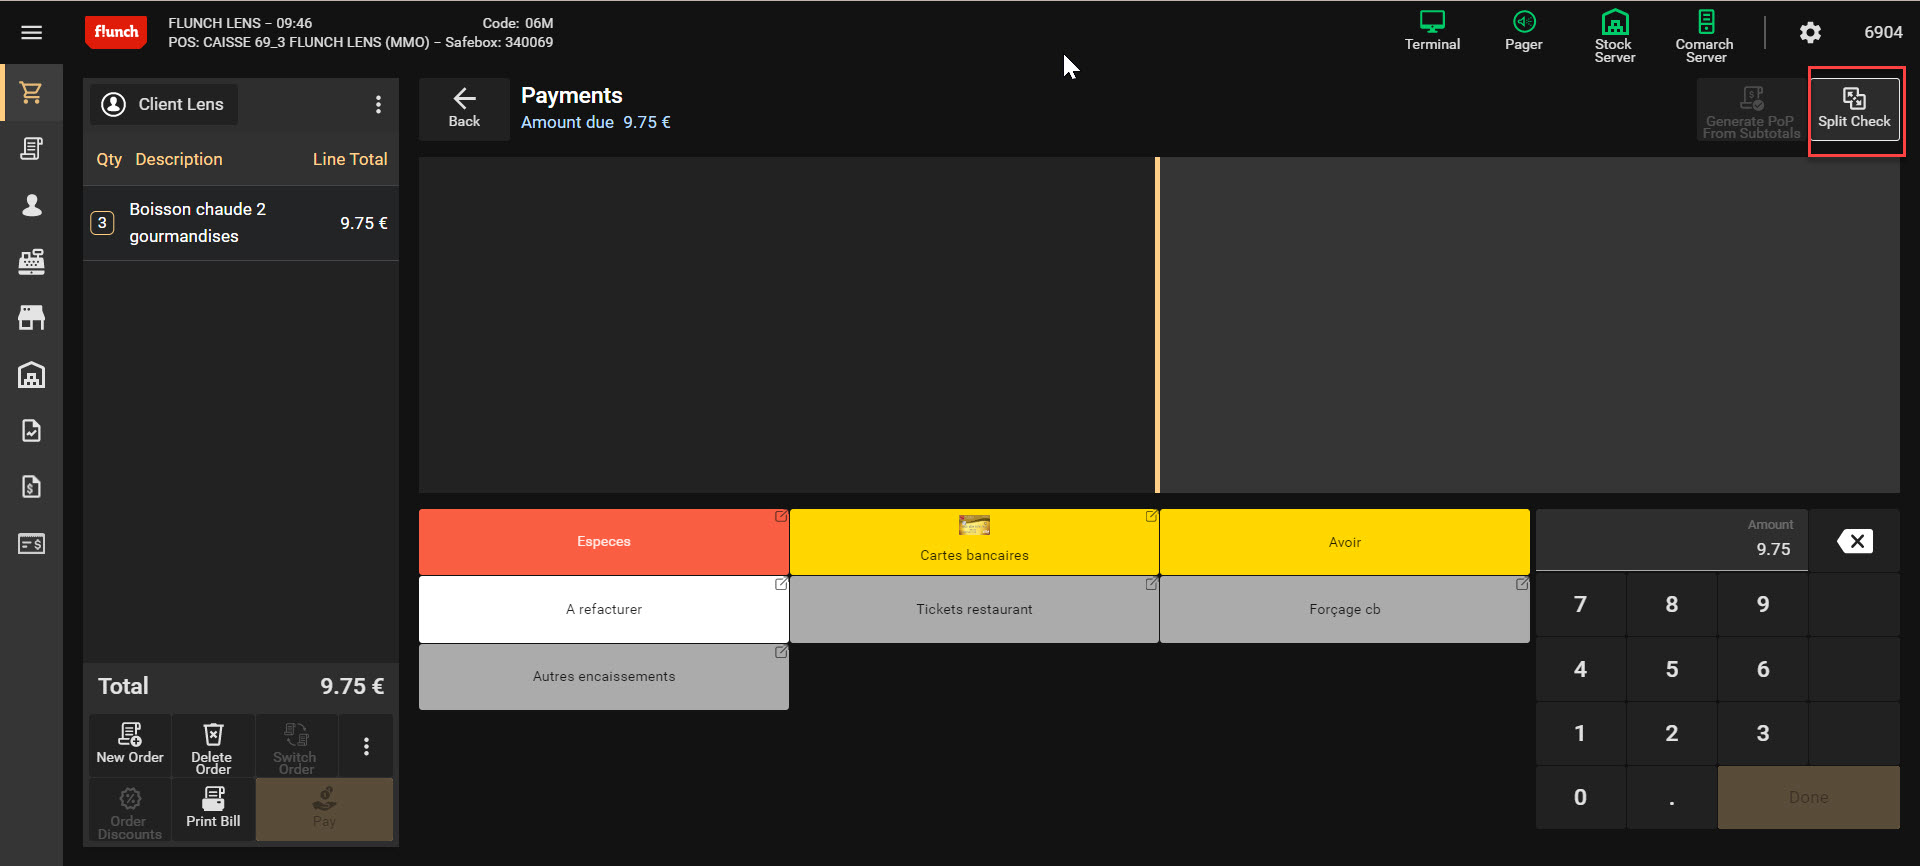Click the edit icon on Especes tile
The image size is (1920, 866).
[781, 517]
